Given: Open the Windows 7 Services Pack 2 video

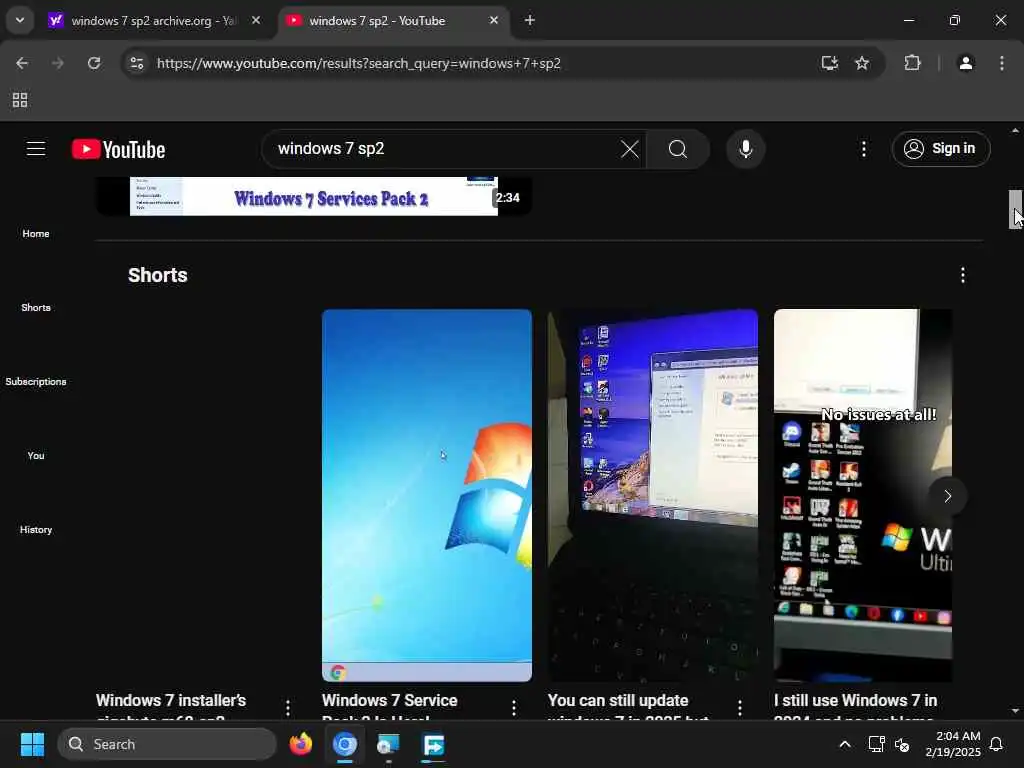Looking at the screenshot, I should pos(313,196).
